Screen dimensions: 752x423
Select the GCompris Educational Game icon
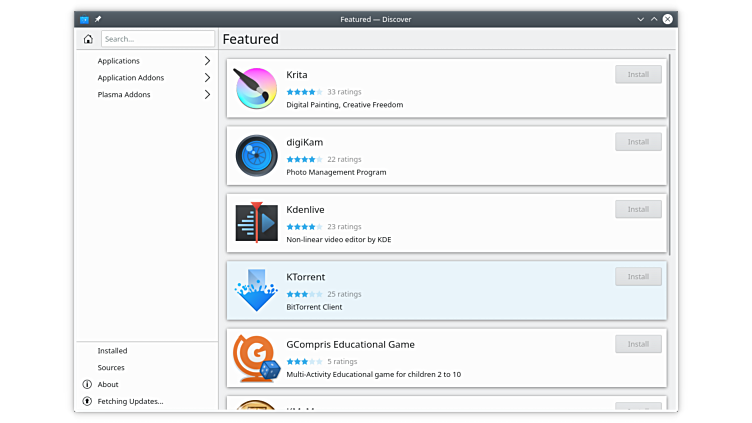point(256,358)
